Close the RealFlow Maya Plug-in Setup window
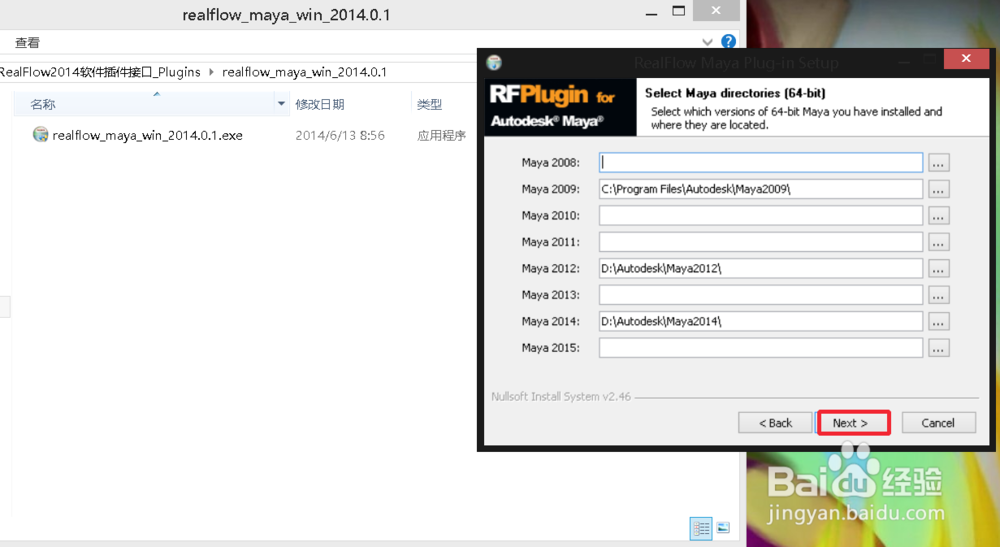The image size is (1000, 547). [x=966, y=59]
